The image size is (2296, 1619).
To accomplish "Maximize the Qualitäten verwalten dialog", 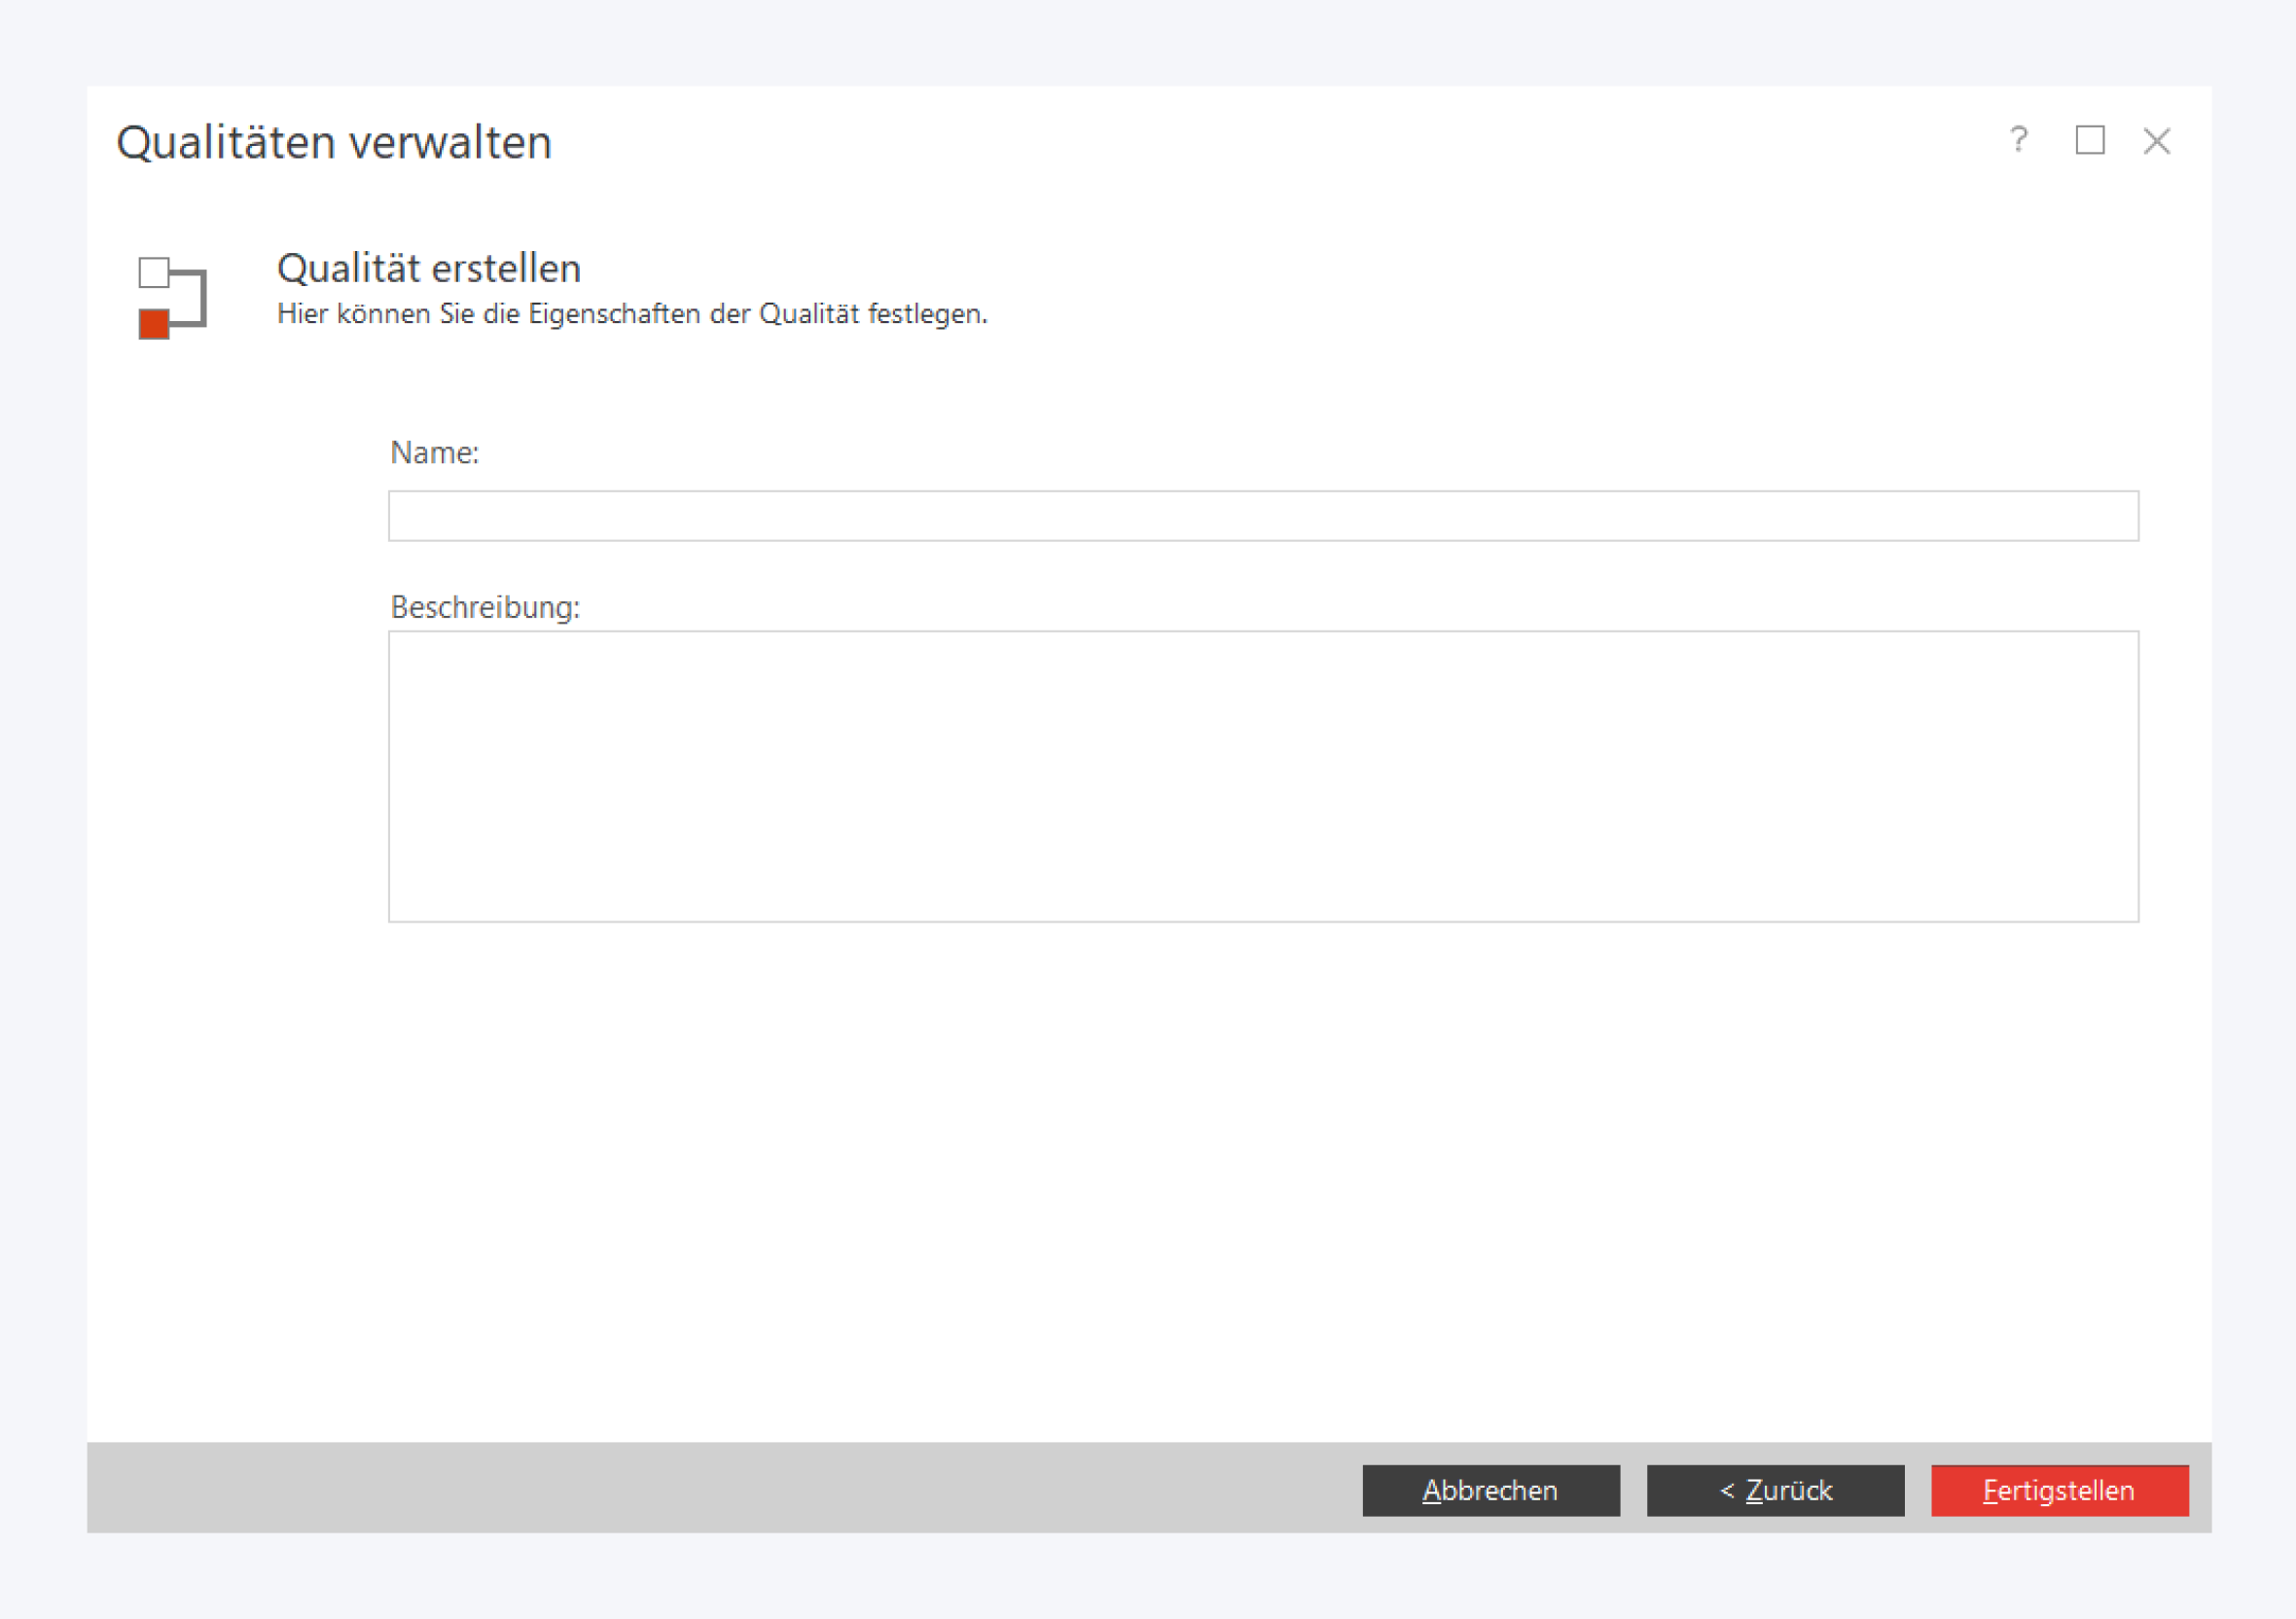I will tap(2089, 140).
